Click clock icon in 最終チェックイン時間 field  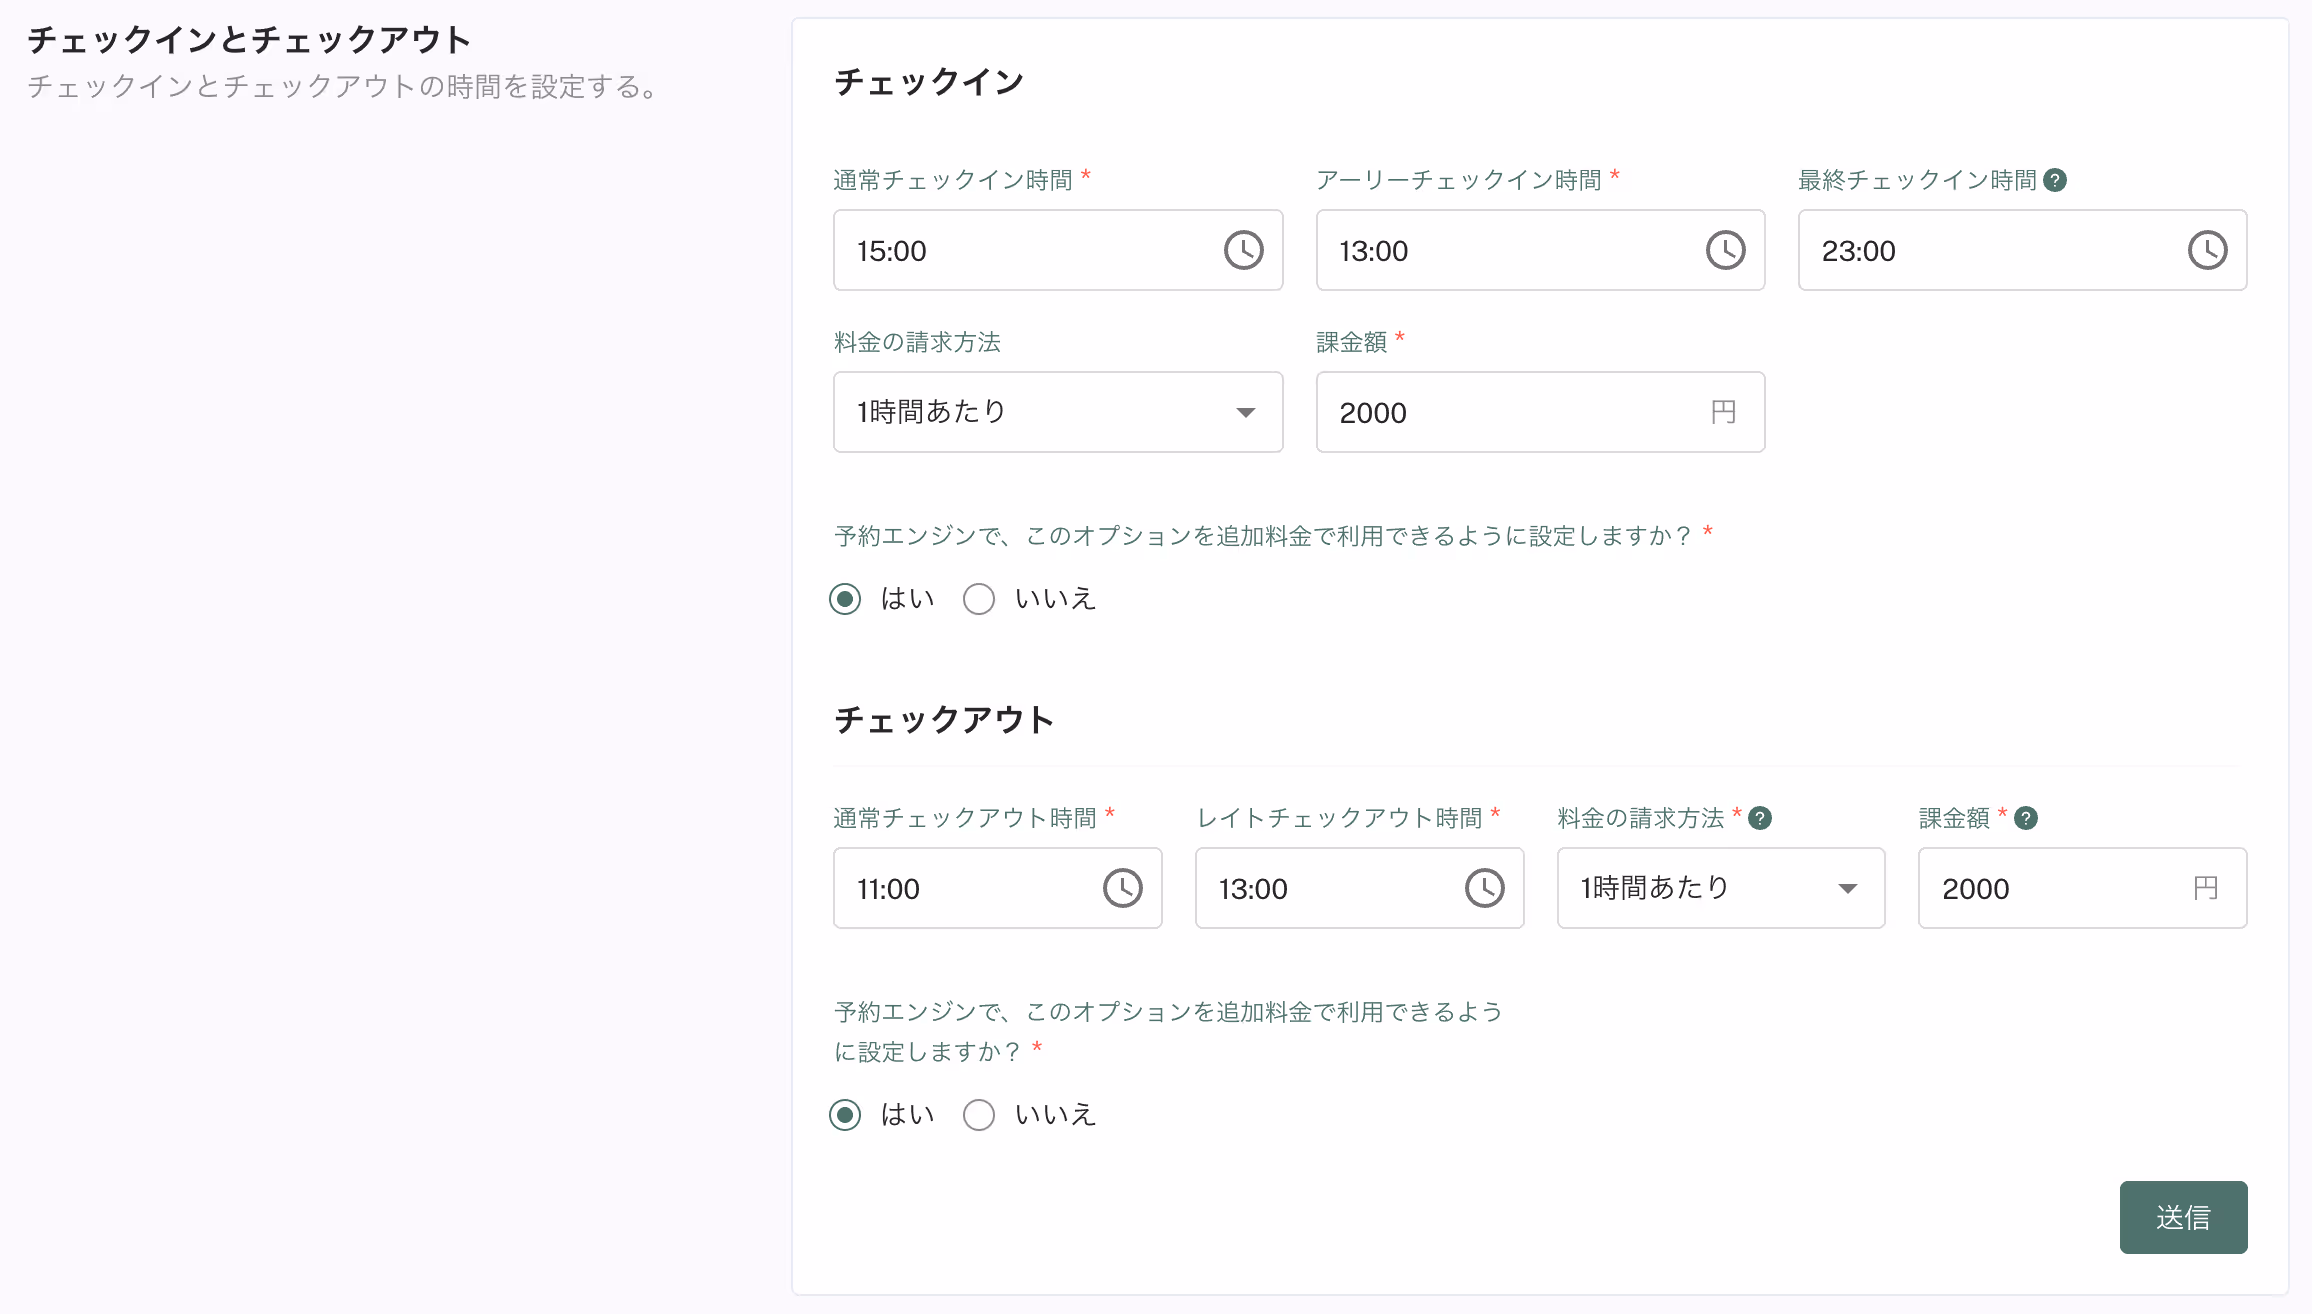2207,250
